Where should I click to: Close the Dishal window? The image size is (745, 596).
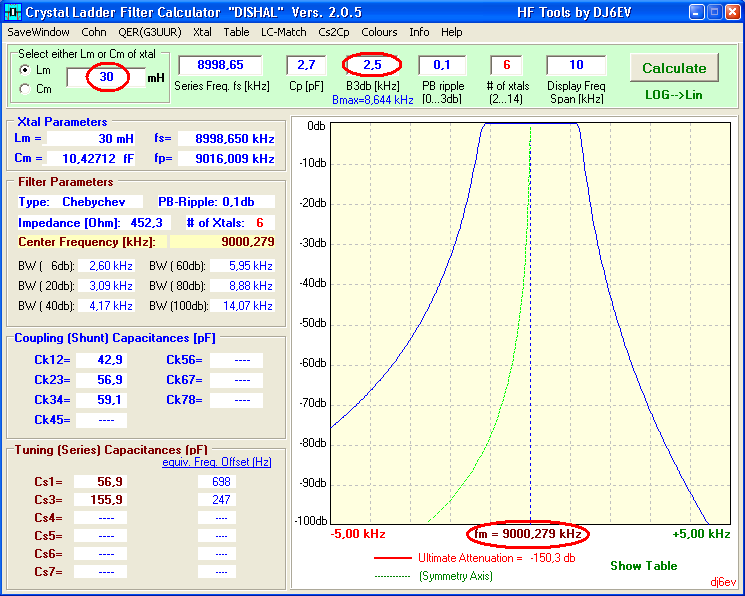tap(732, 12)
